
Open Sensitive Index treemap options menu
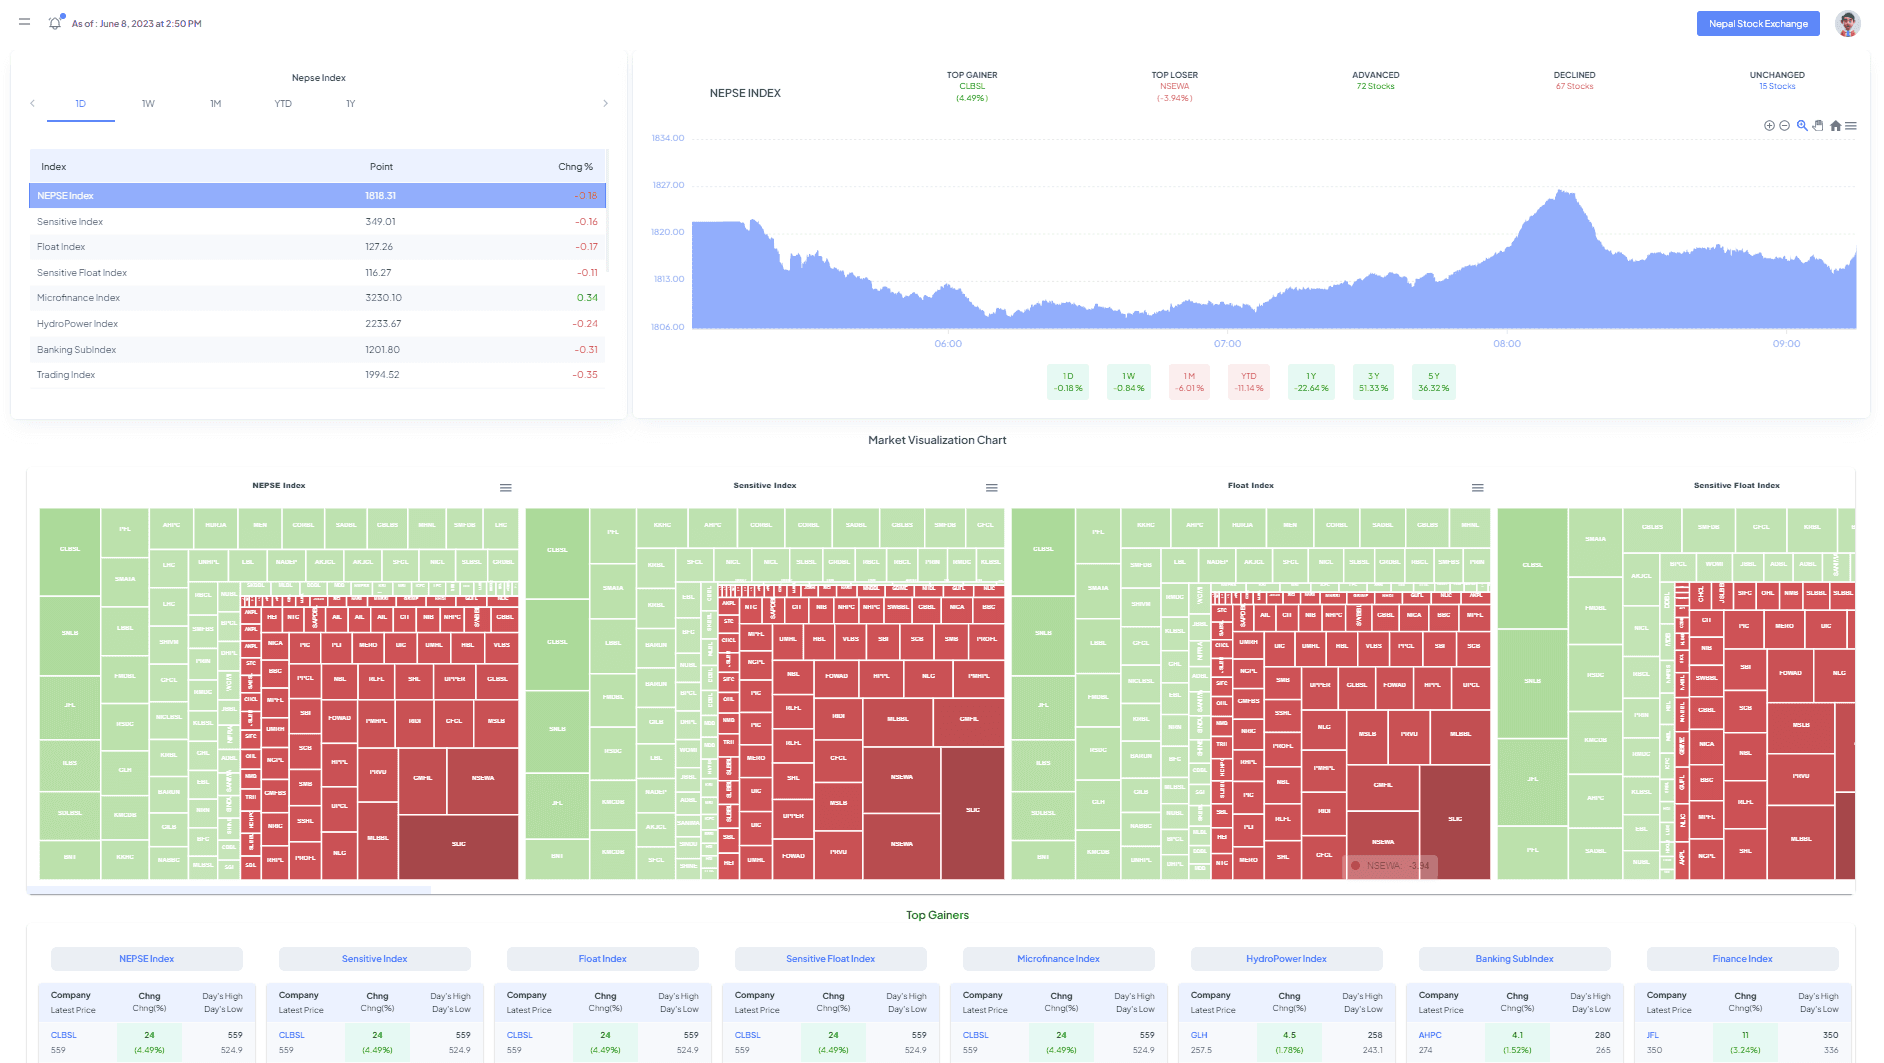click(992, 488)
